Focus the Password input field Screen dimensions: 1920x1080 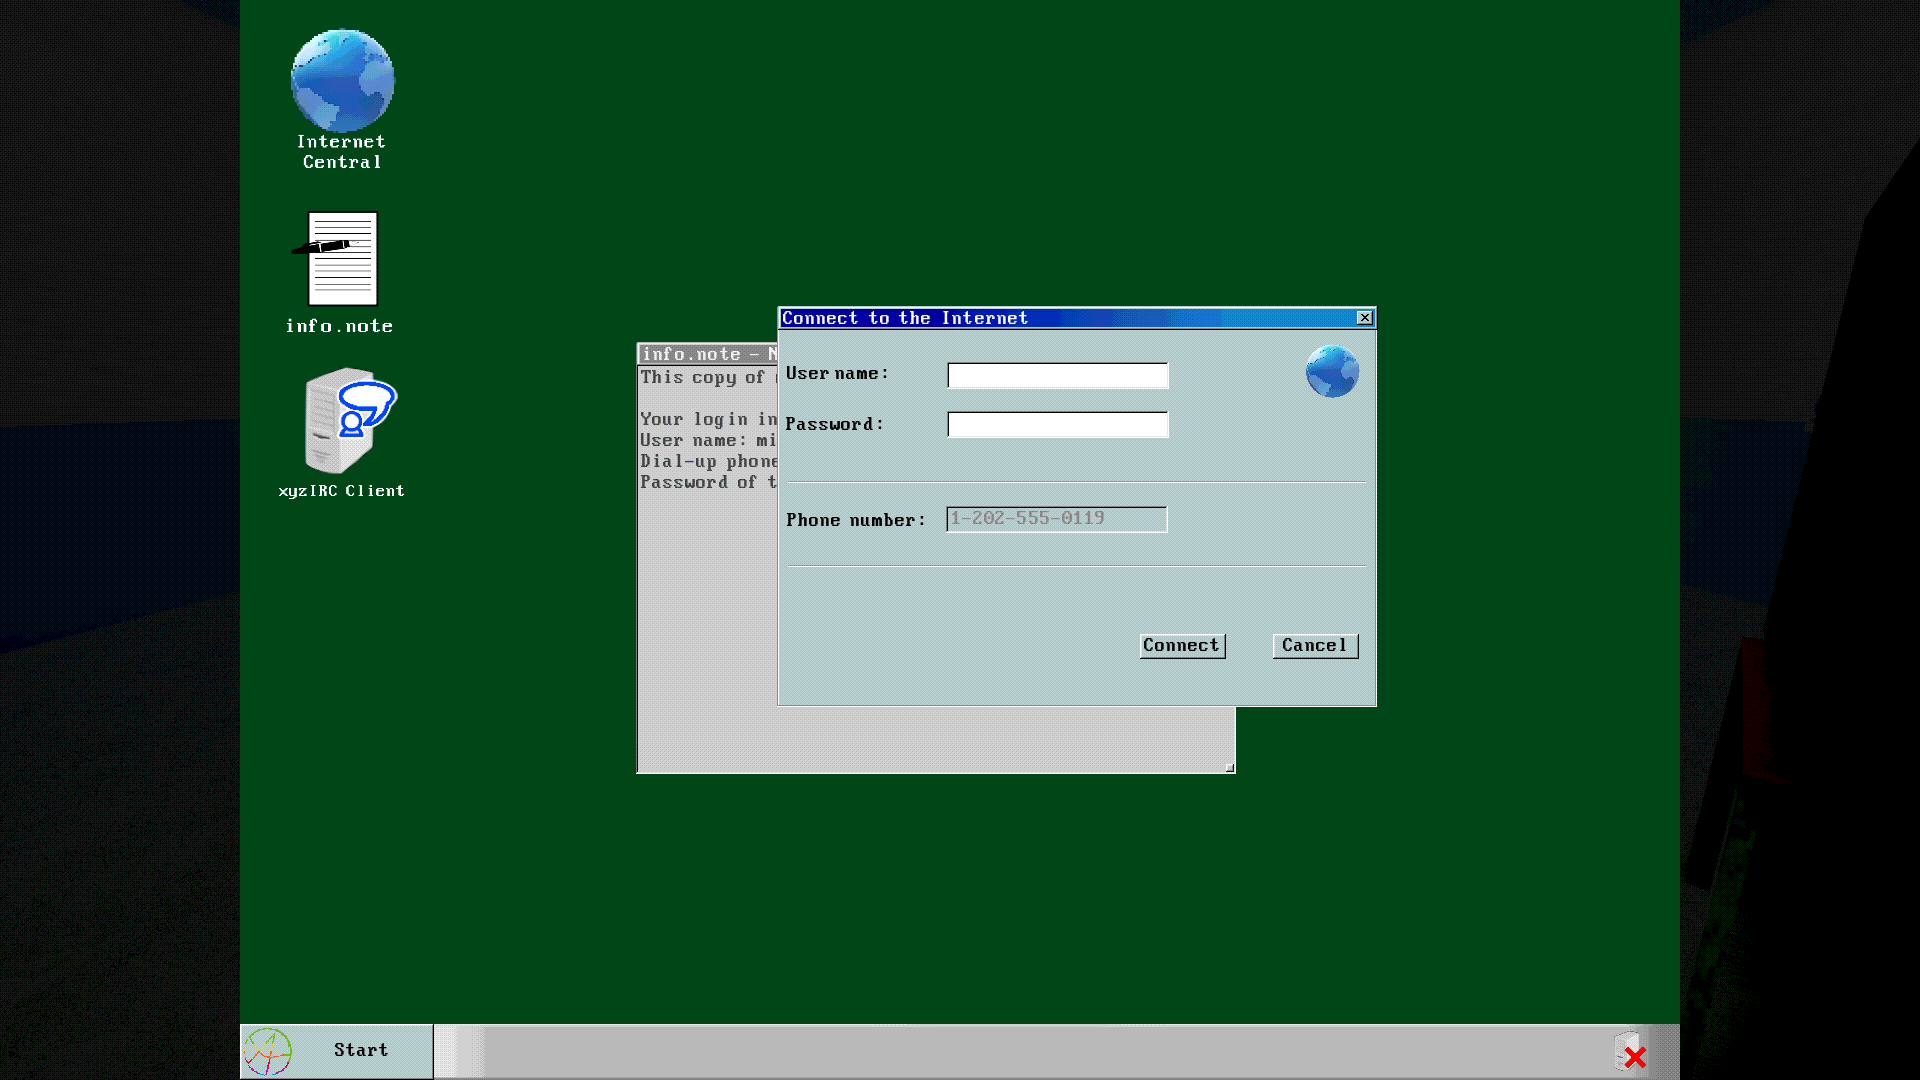pos(1057,425)
